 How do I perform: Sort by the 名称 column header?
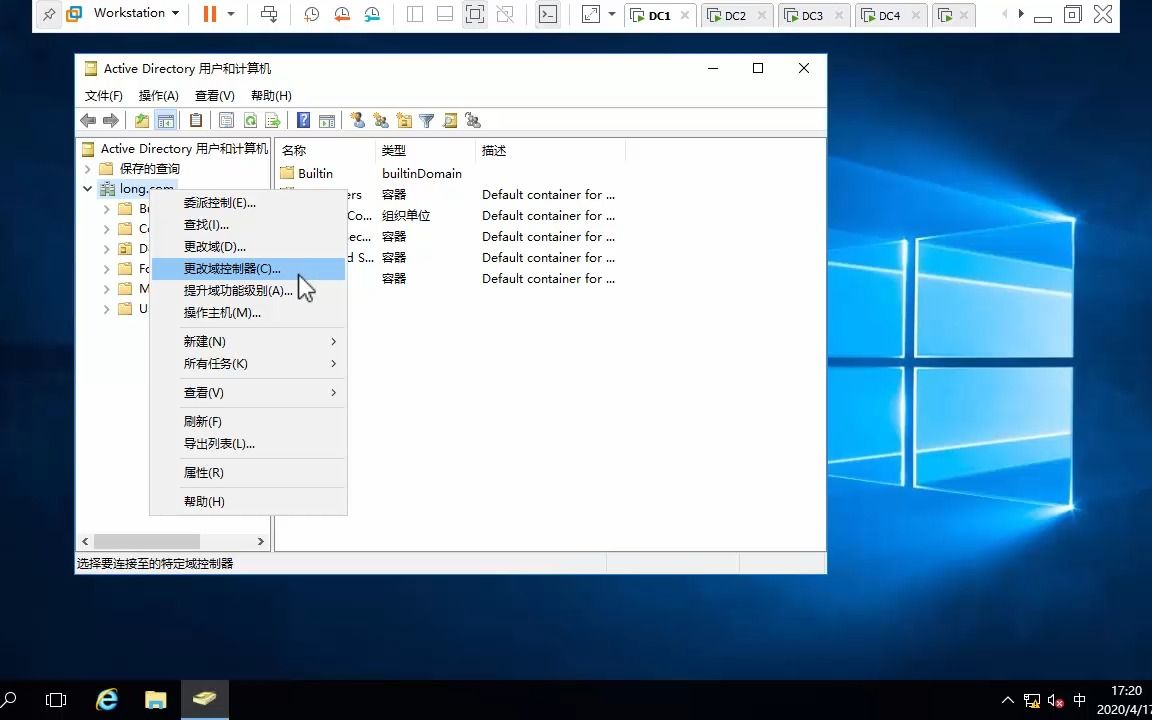point(325,151)
